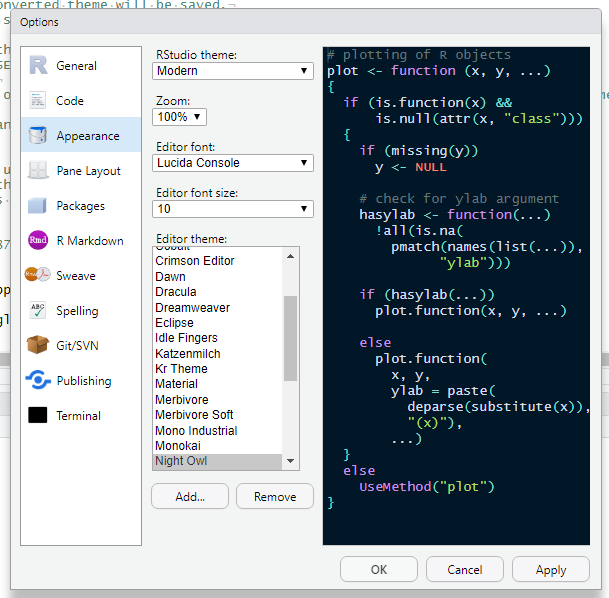Expand the RStudio theme dropdown
Image resolution: width=609 pixels, height=598 pixels.
(x=233, y=71)
